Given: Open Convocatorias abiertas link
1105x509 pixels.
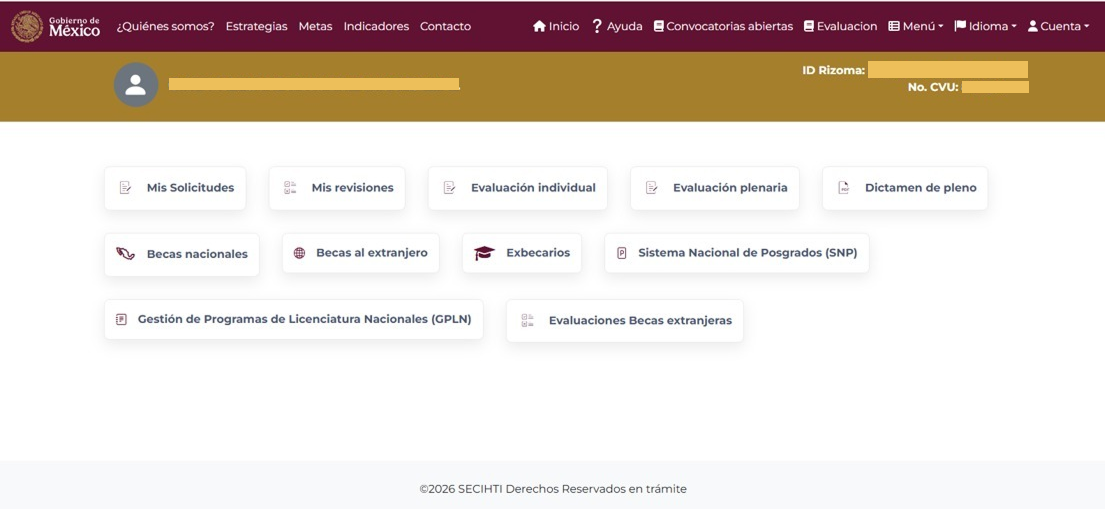Looking at the screenshot, I should [723, 27].
